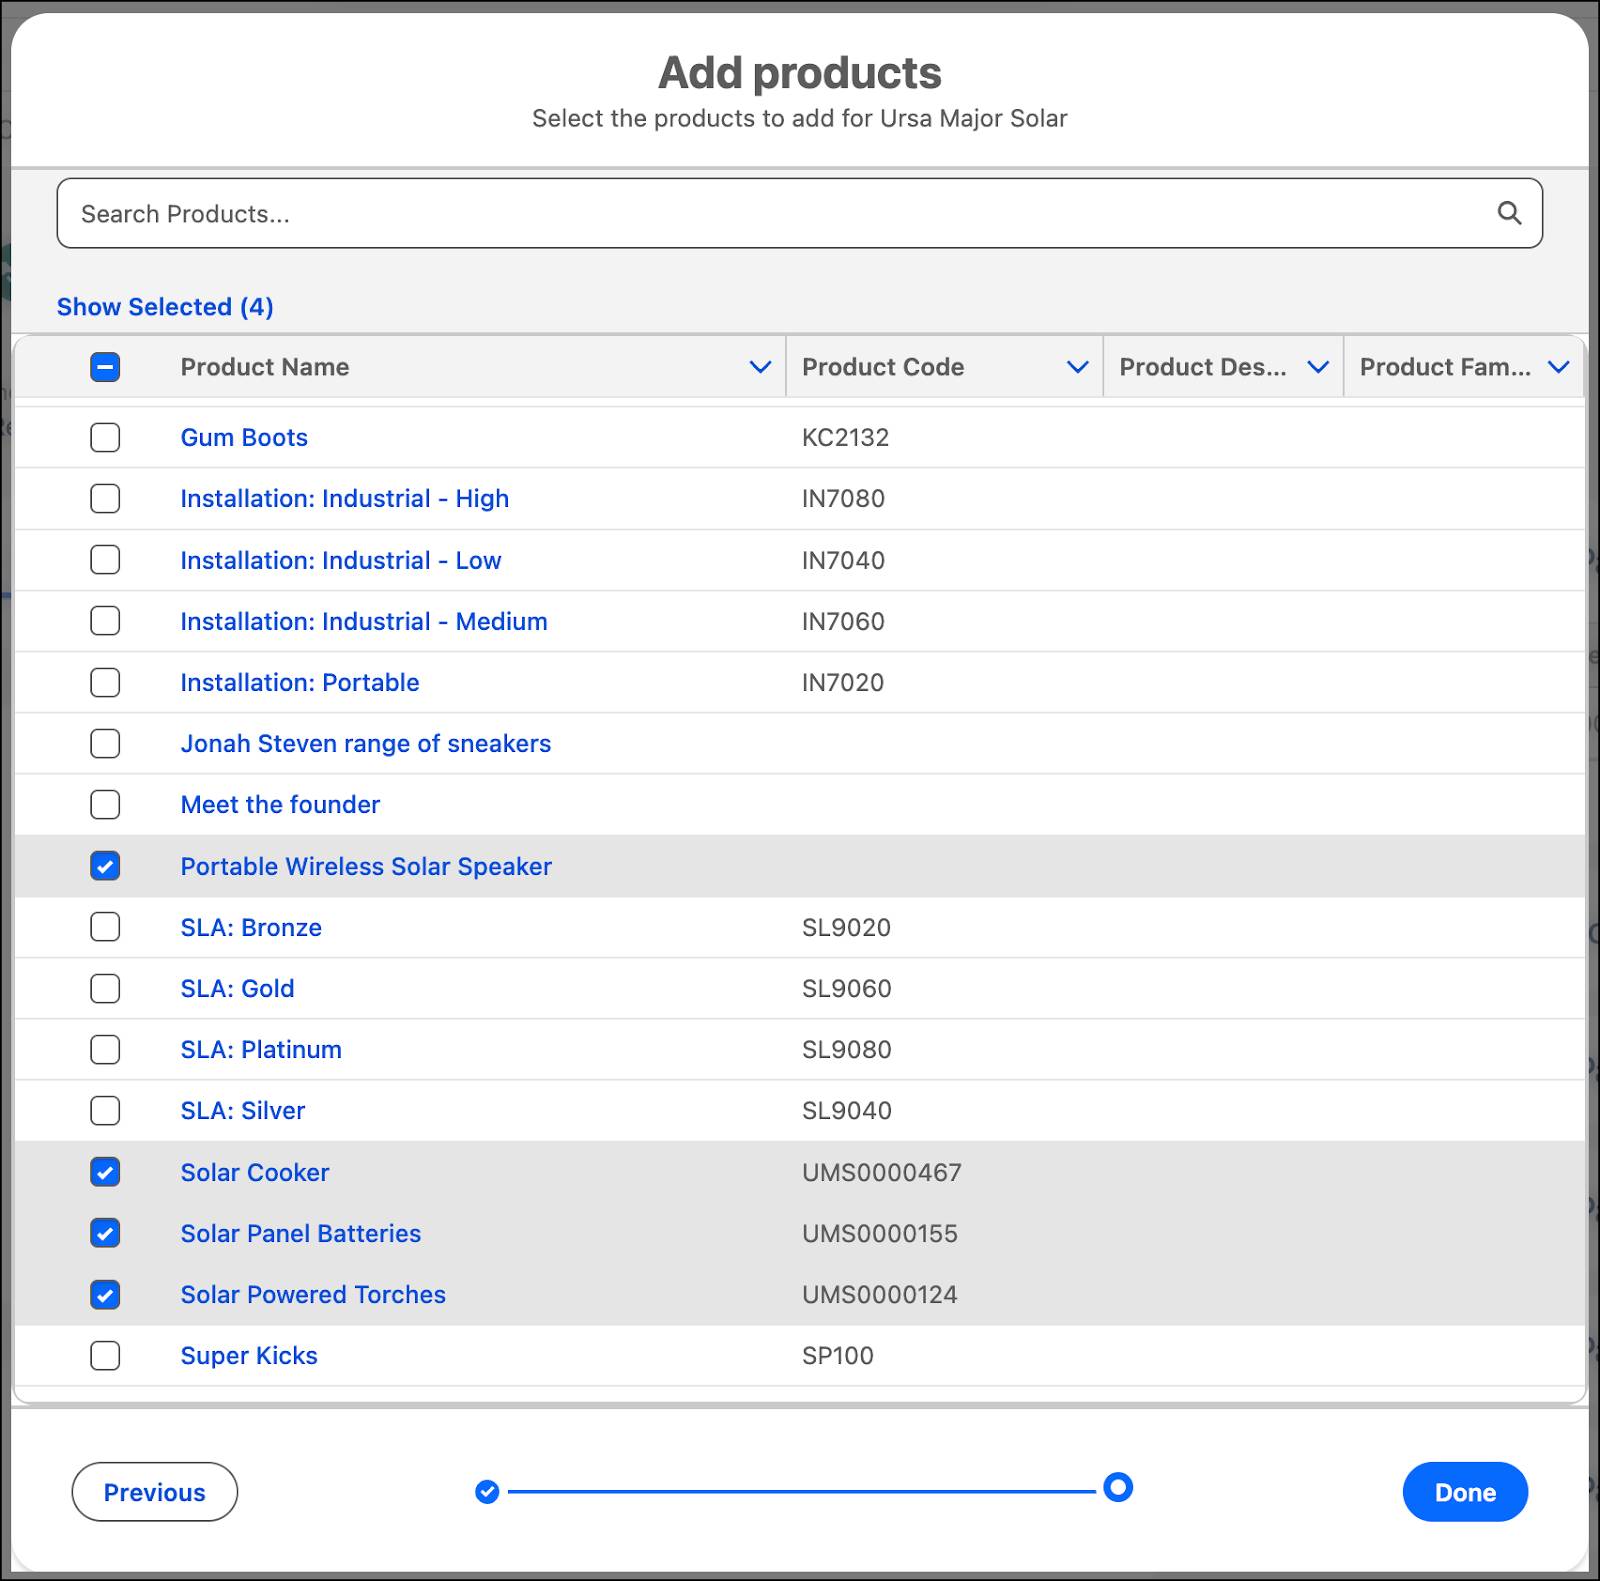
Task: Open Product Family column dropdown chevron
Action: tap(1558, 367)
